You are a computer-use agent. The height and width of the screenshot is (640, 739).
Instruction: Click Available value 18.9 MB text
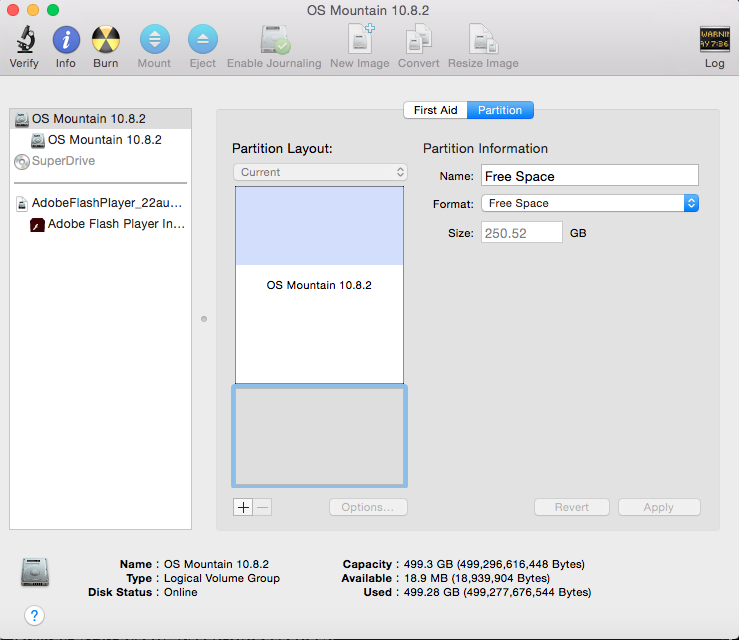pyautogui.click(x=476, y=578)
